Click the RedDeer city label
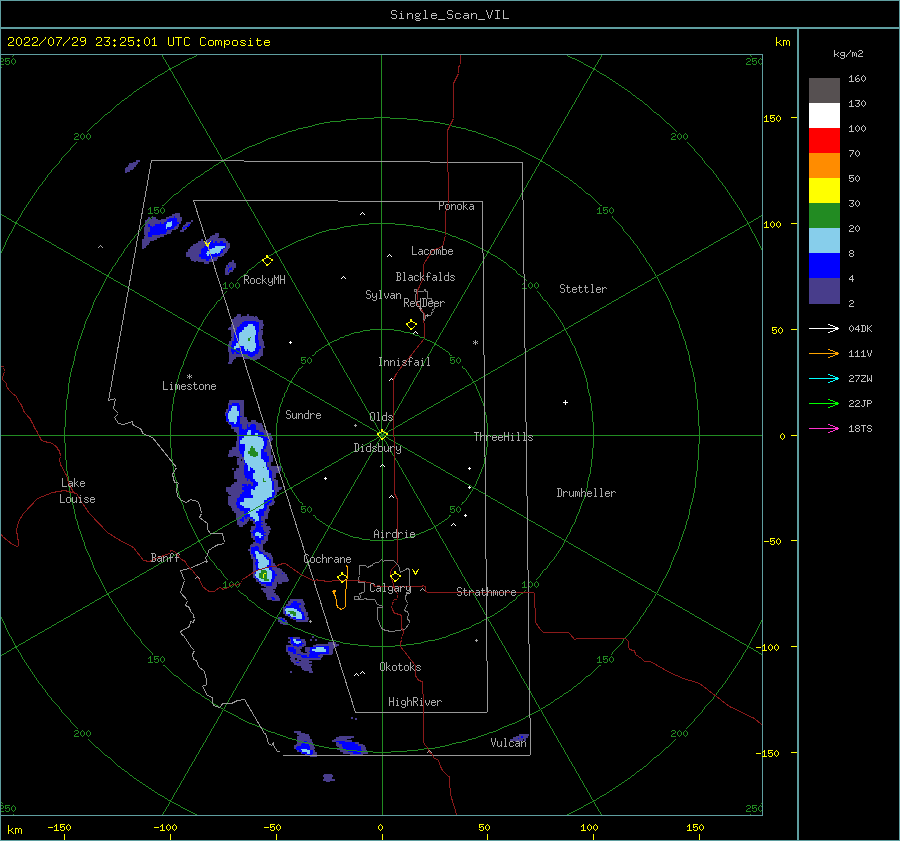The image size is (900, 841). (x=424, y=303)
